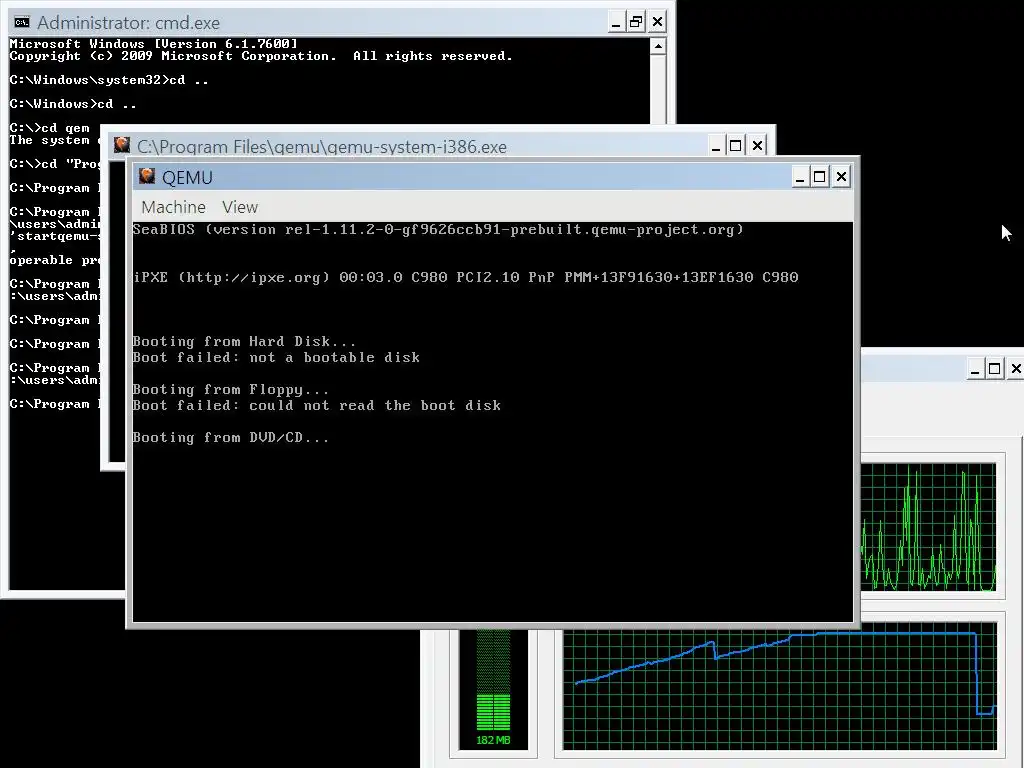Screen dimensions: 1024x768
Task: Maximize the qemu-system-i386.exe console window
Action: click(x=735, y=146)
